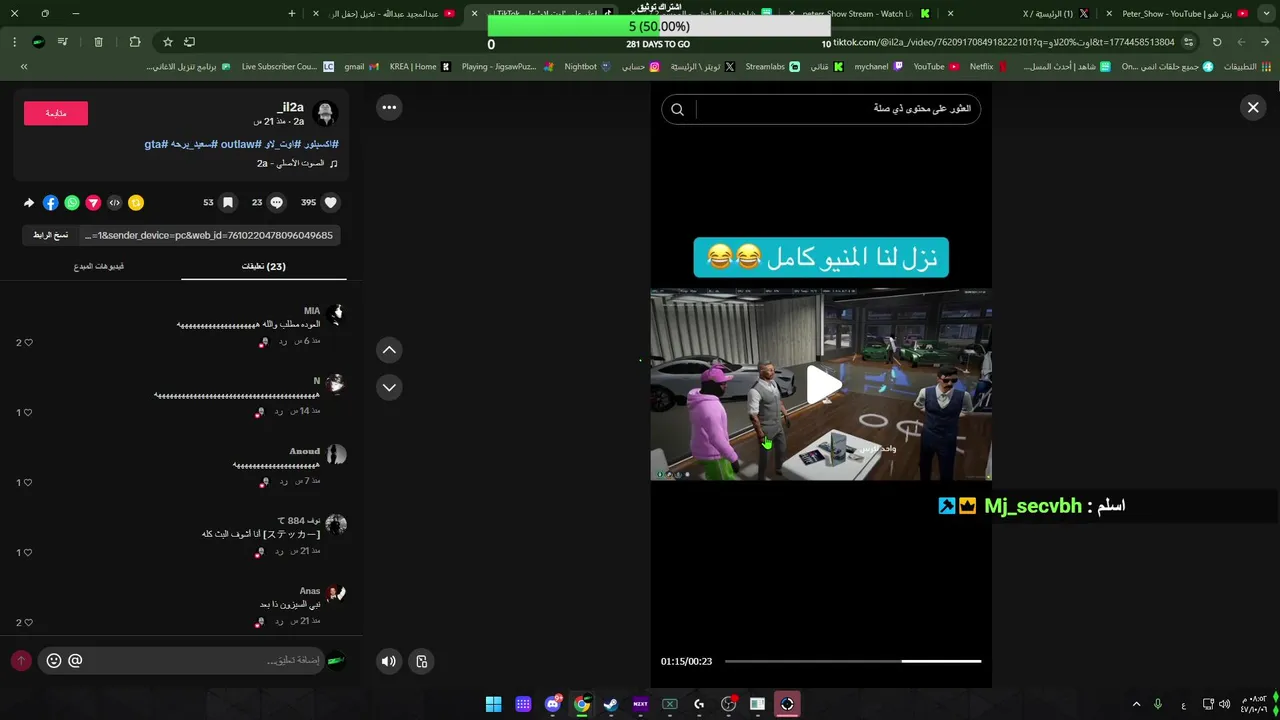
Task: Follow the _il2a creator
Action: (56, 113)
